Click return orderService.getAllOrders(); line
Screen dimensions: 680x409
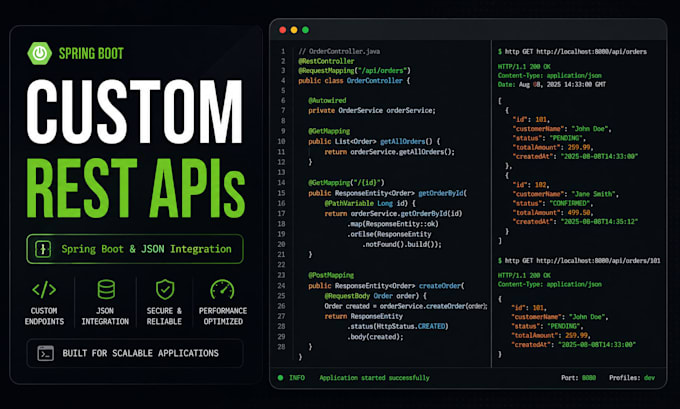[389, 152]
